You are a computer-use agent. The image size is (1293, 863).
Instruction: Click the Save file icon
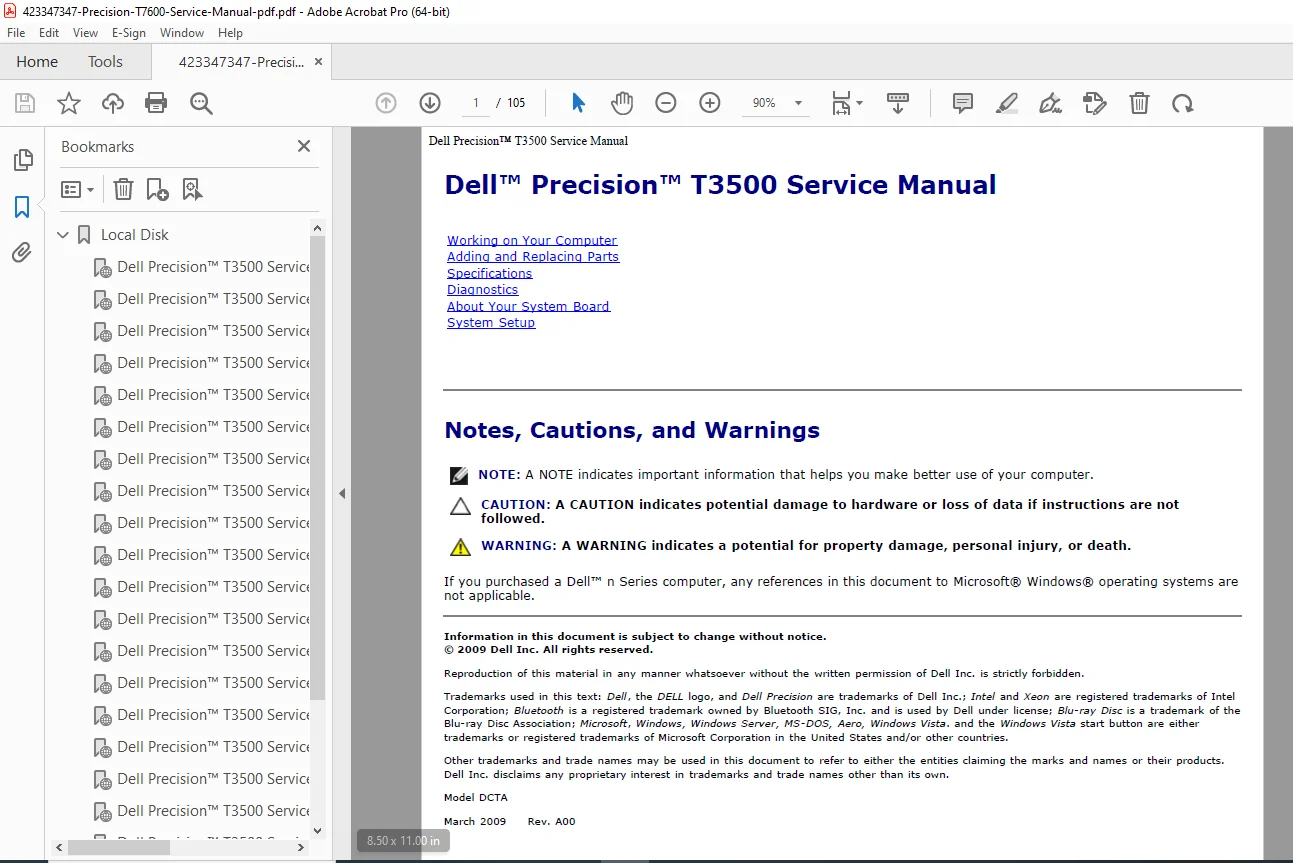(25, 103)
